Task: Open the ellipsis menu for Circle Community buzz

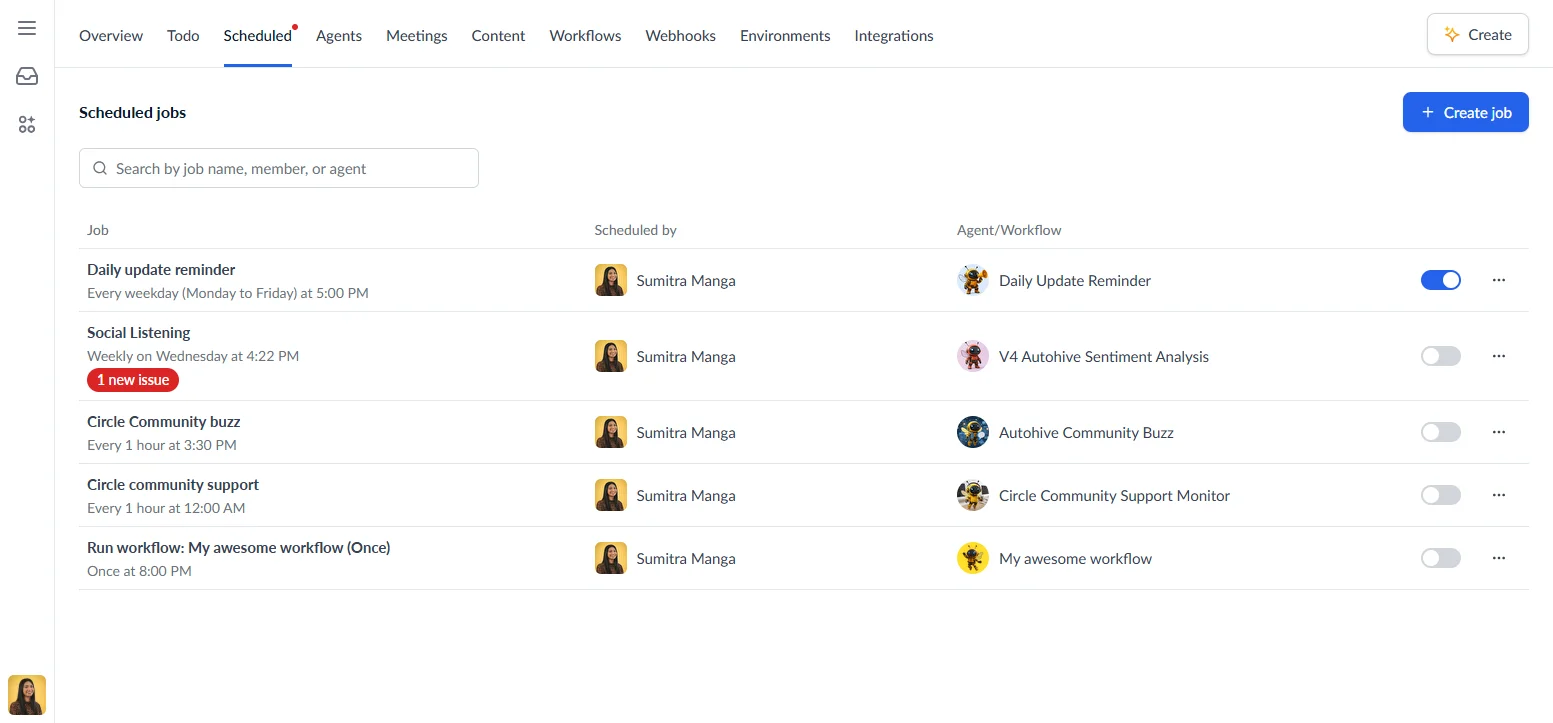Action: point(1498,432)
